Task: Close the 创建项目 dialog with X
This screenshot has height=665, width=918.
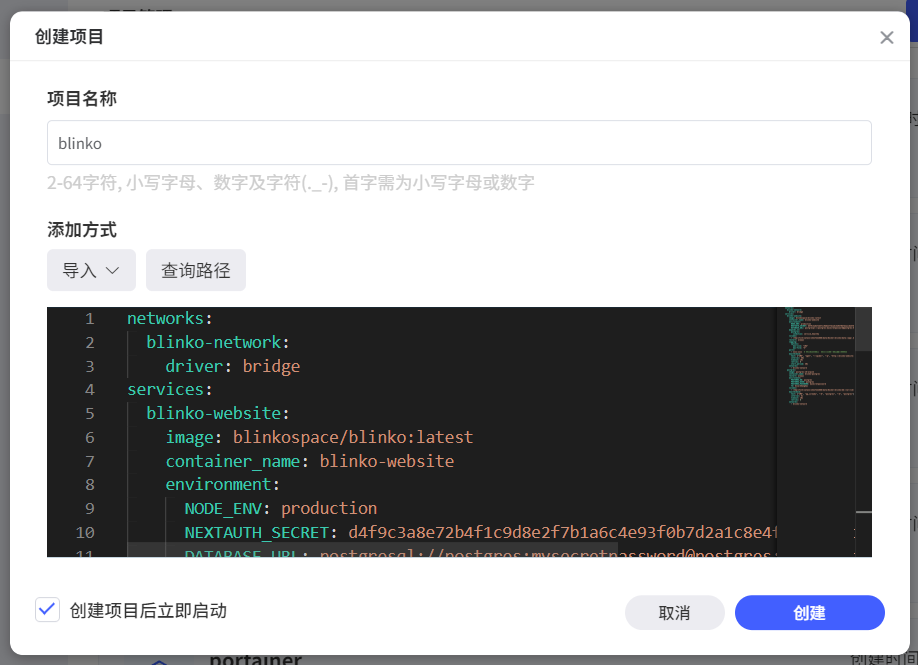Action: tap(886, 37)
